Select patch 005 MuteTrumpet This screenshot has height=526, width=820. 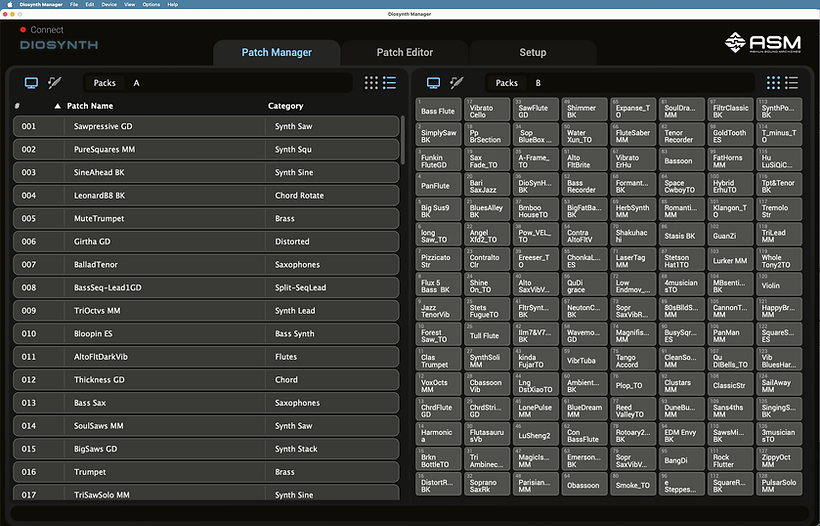pyautogui.click(x=206, y=219)
